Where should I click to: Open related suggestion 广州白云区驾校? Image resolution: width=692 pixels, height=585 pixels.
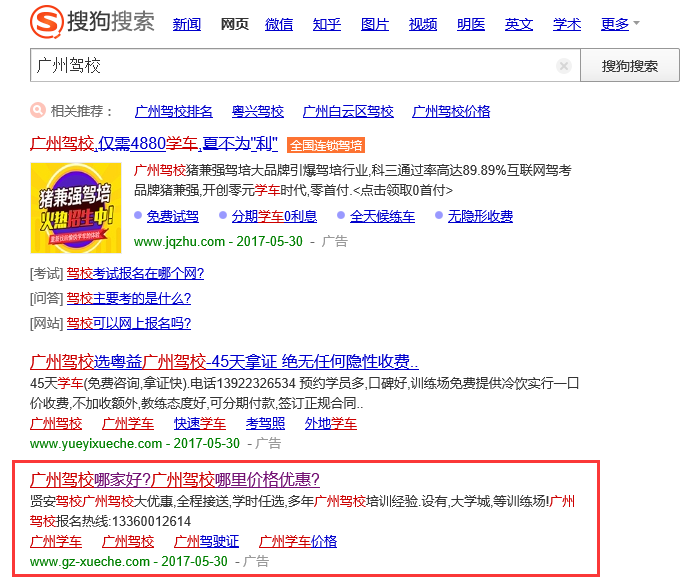point(348,111)
